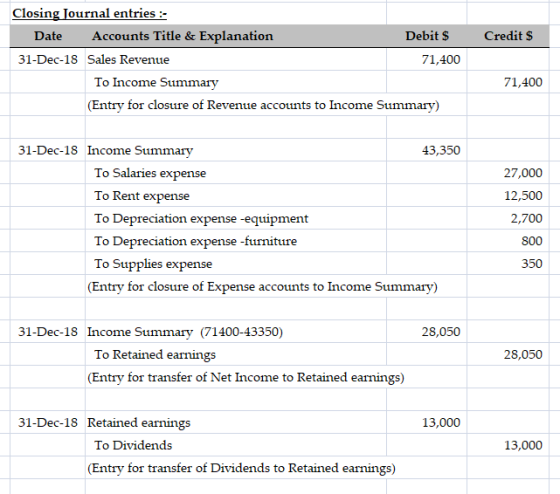Select the 'Debit $' column header
Image resolution: width=560 pixels, height=494 pixels.
tap(427, 36)
